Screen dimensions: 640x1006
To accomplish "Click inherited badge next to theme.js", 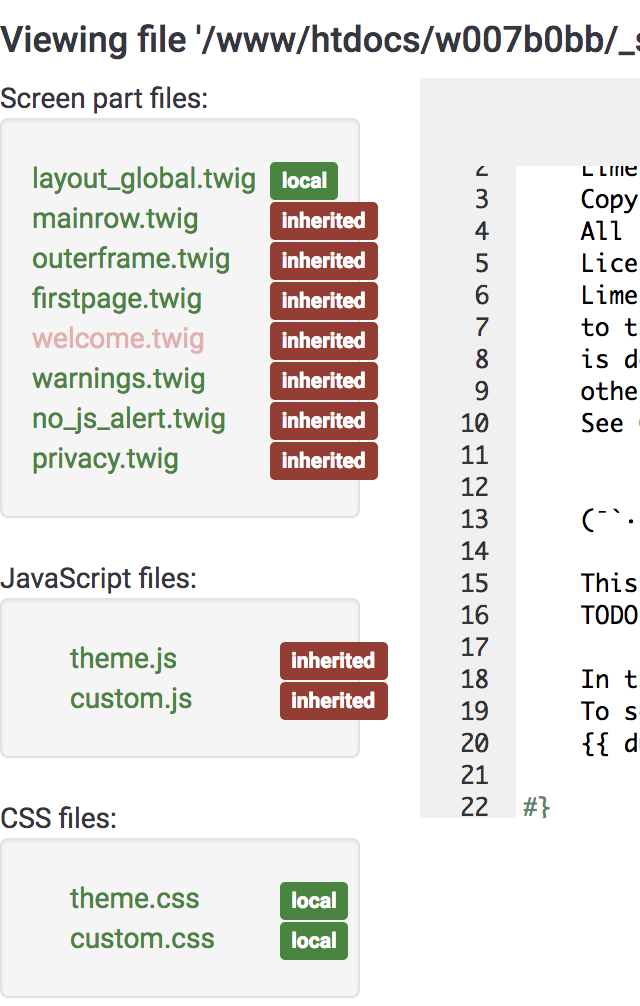I will click(x=333, y=661).
